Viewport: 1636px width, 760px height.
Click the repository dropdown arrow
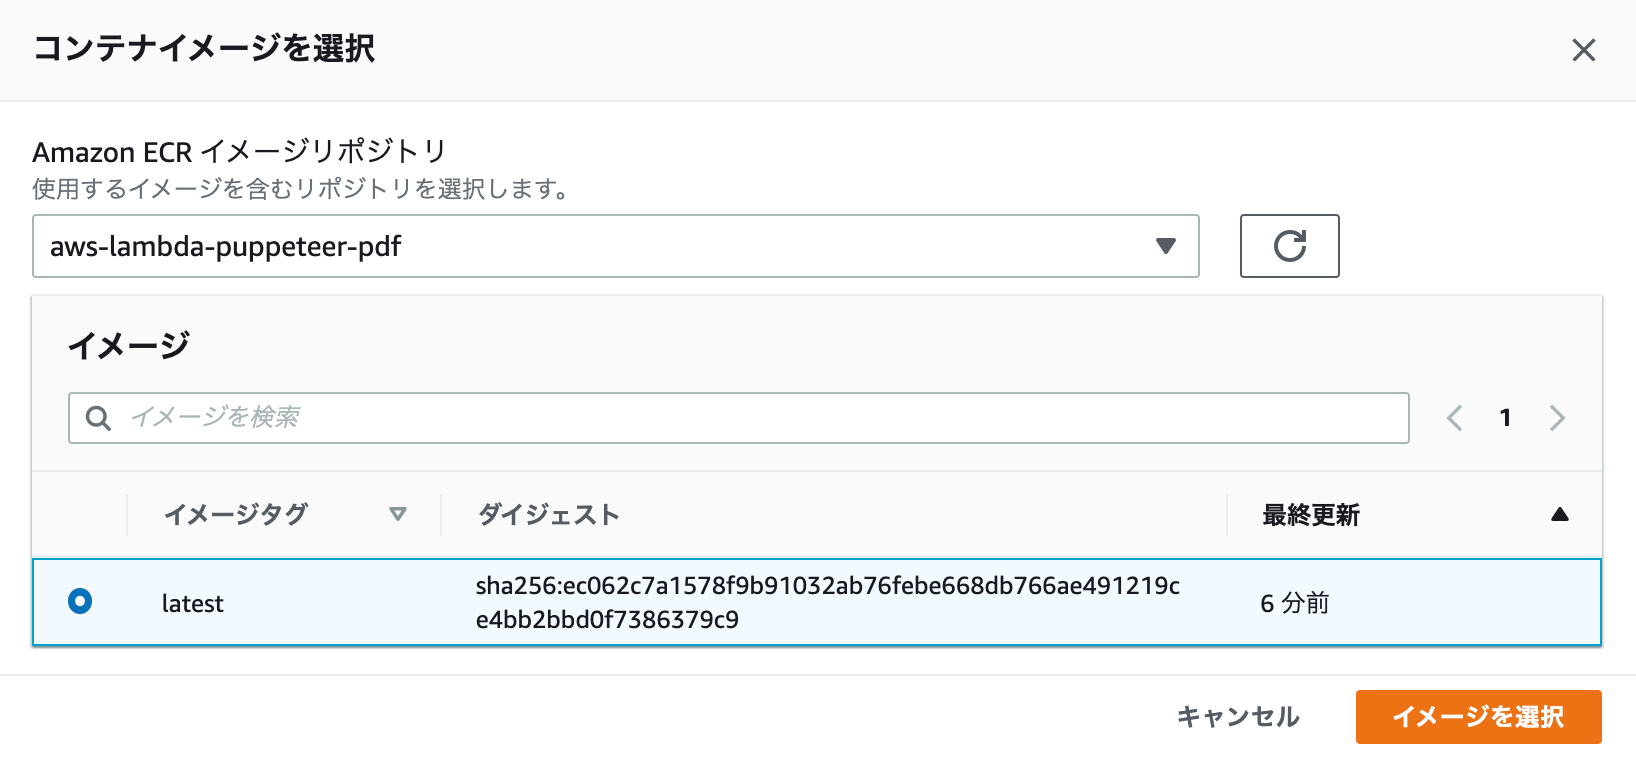pyautogui.click(x=1165, y=246)
